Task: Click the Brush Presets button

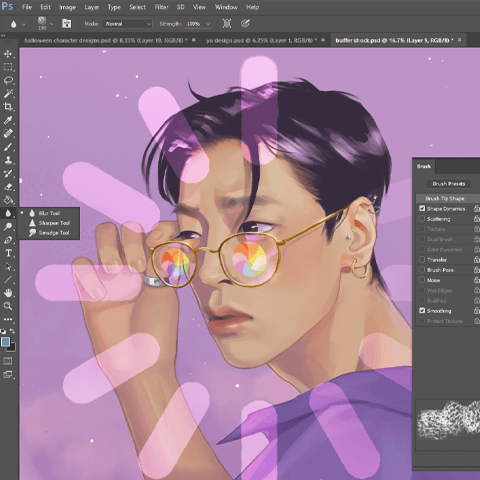Action: tap(449, 184)
